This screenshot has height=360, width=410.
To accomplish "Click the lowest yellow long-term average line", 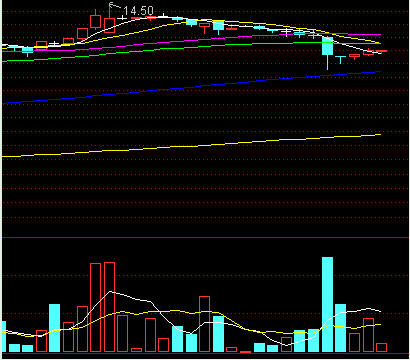I will [x=191, y=145].
